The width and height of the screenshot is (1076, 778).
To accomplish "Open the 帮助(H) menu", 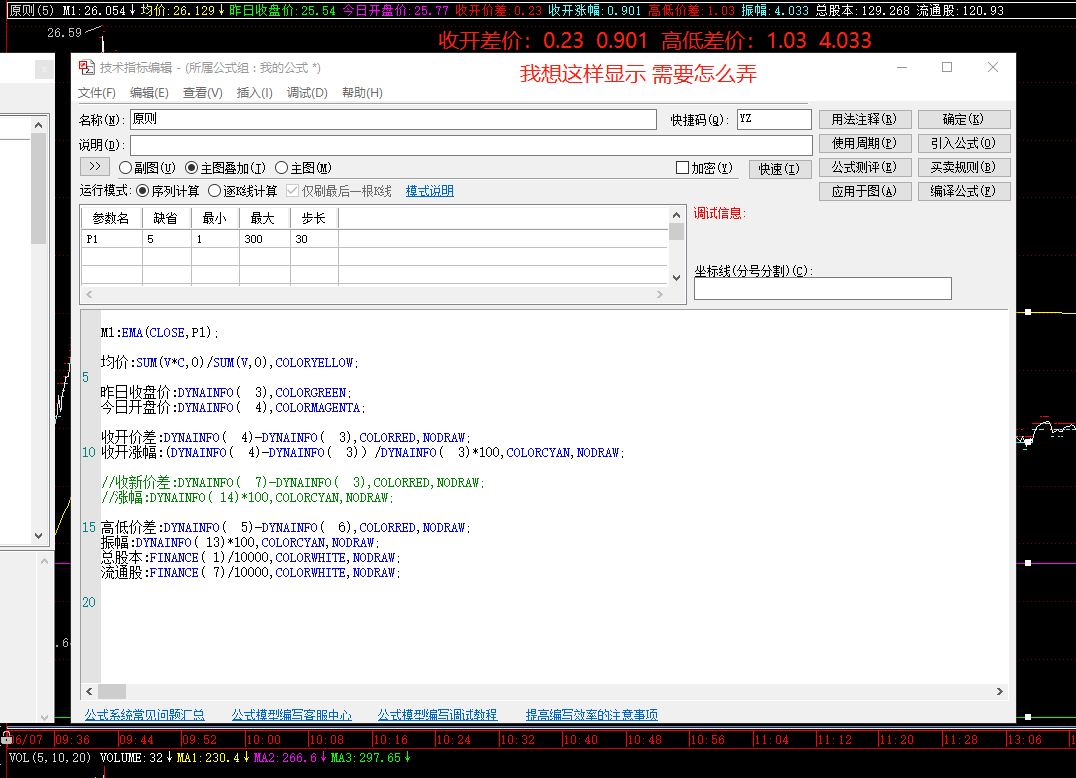I will pos(362,93).
